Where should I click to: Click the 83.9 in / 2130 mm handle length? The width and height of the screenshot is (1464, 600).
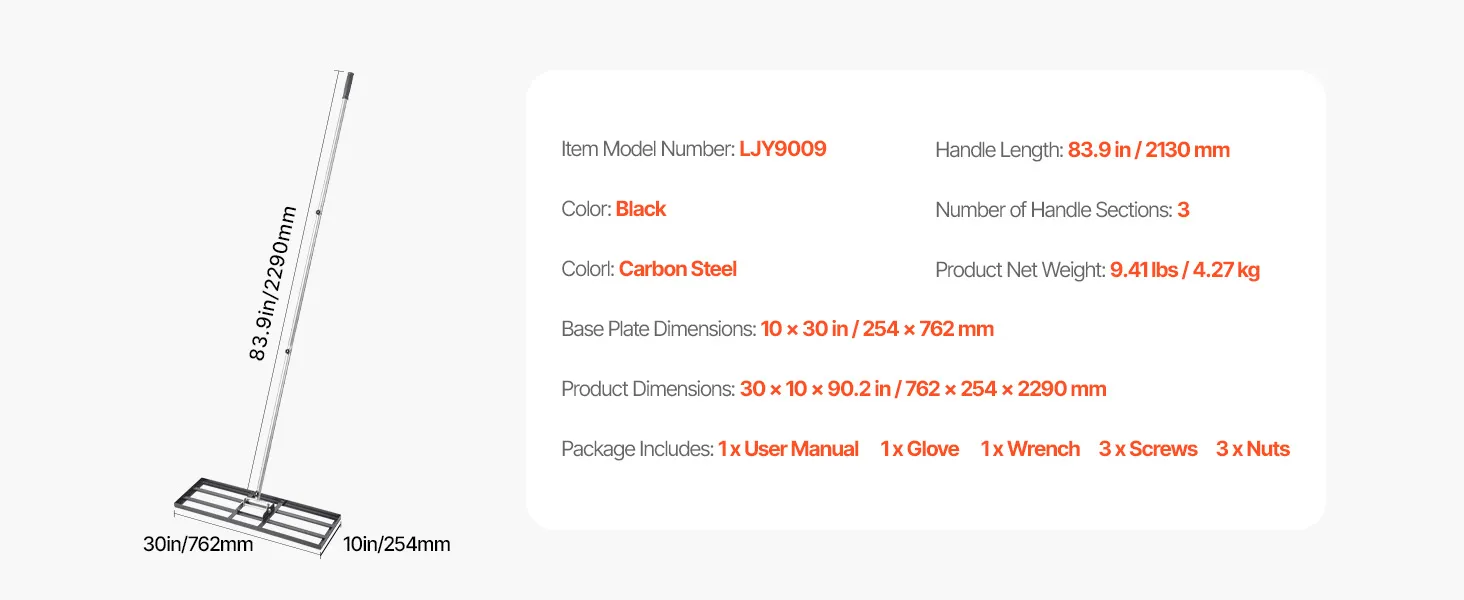[x=1149, y=150]
